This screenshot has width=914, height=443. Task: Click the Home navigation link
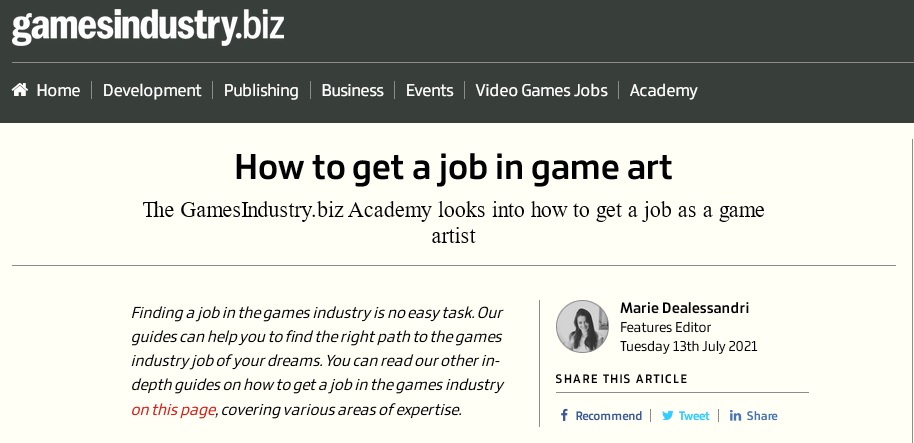click(x=58, y=90)
